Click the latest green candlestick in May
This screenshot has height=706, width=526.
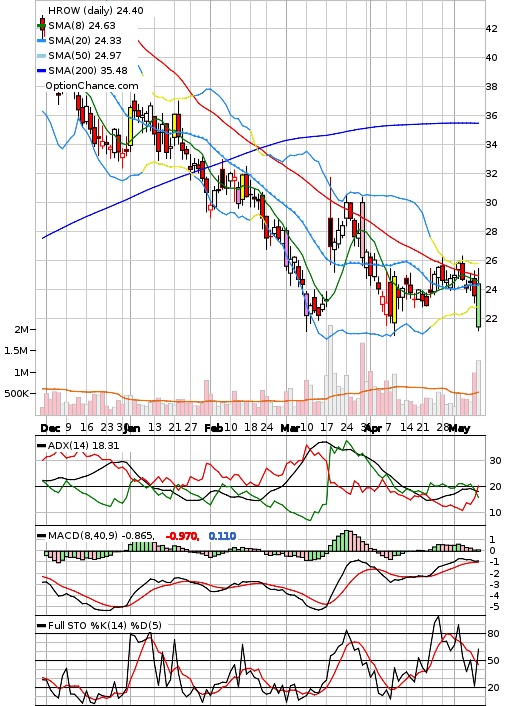pos(478,305)
